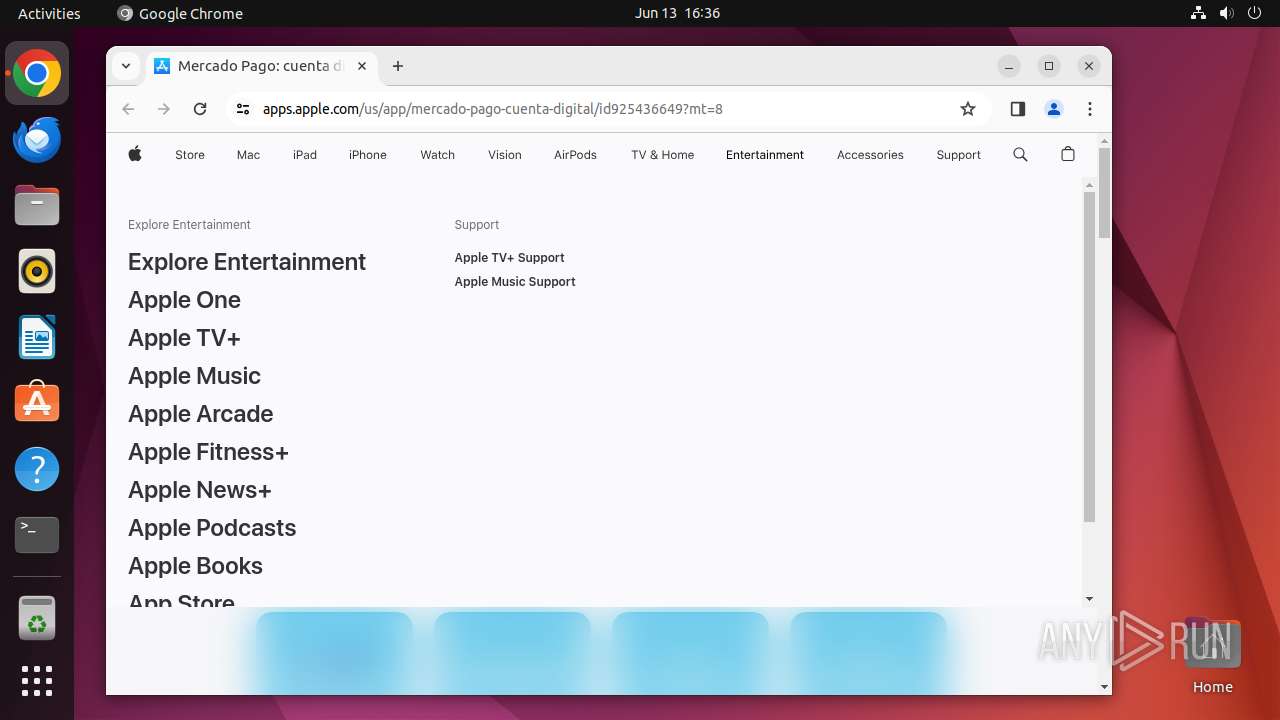Open the Apple One link
The height and width of the screenshot is (720, 1280).
[184, 300]
